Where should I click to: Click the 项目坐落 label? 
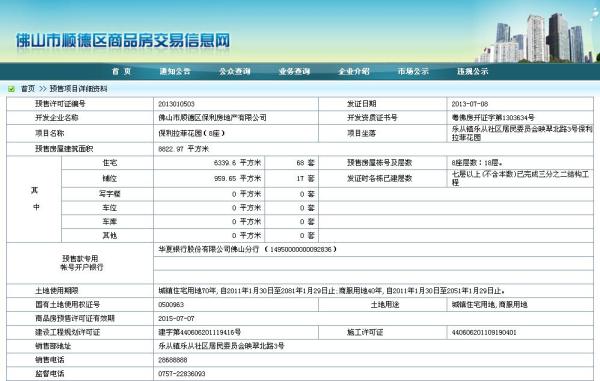coord(362,133)
